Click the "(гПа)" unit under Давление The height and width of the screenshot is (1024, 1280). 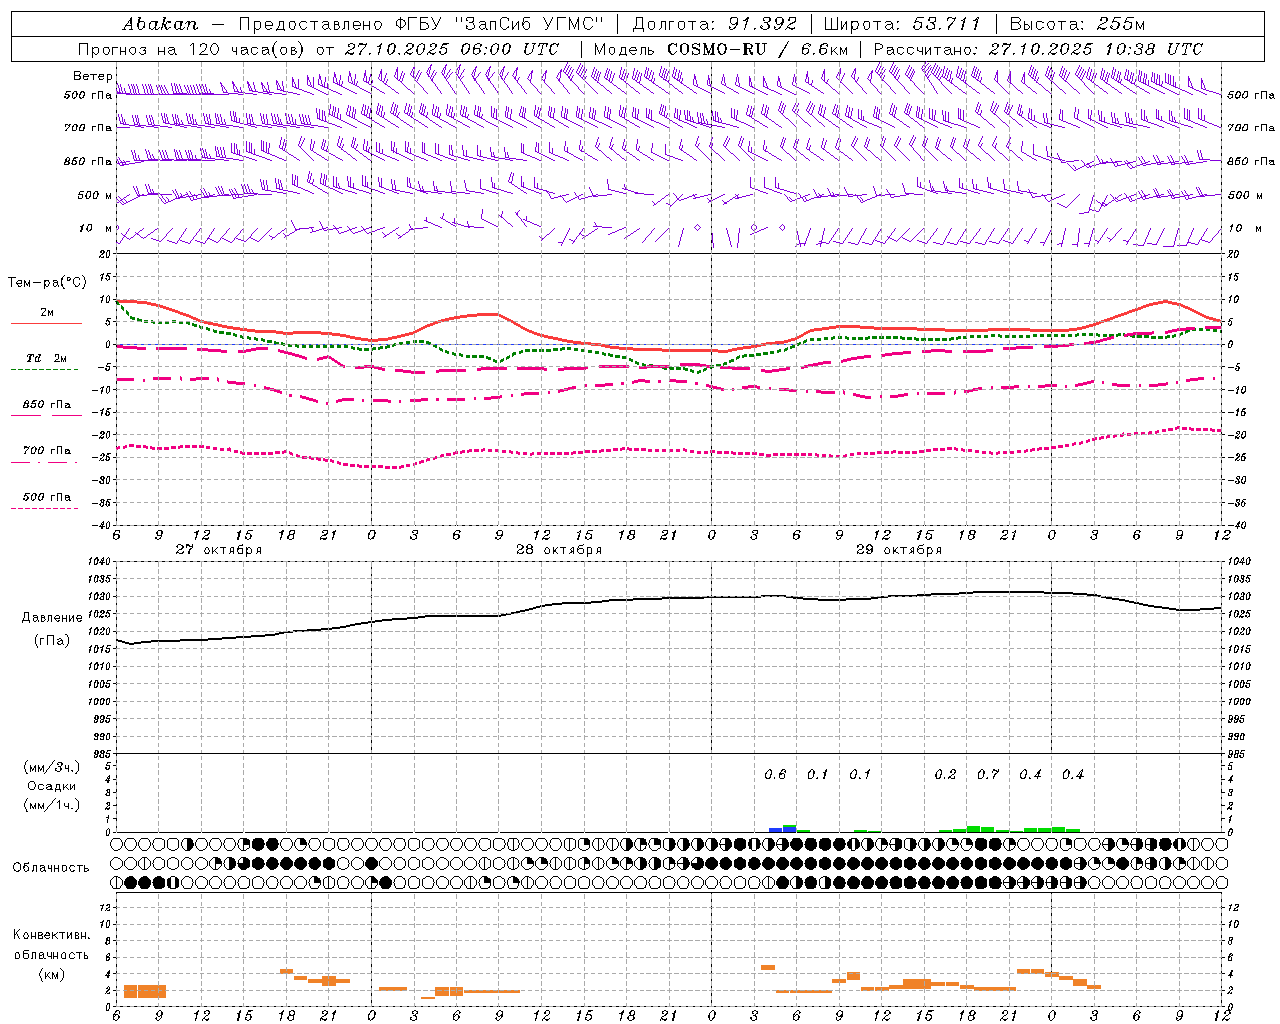pyautogui.click(x=51, y=640)
